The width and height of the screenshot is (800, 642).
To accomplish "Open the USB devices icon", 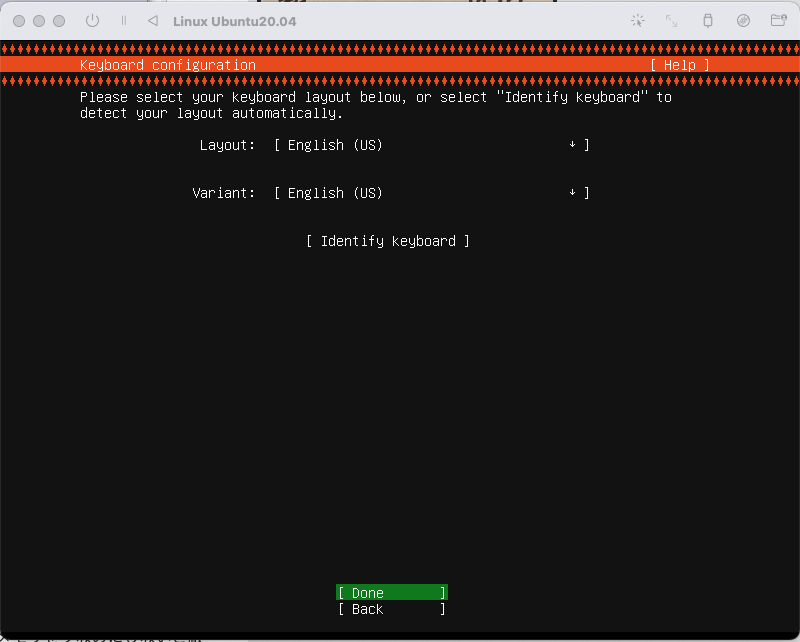I will point(708,21).
